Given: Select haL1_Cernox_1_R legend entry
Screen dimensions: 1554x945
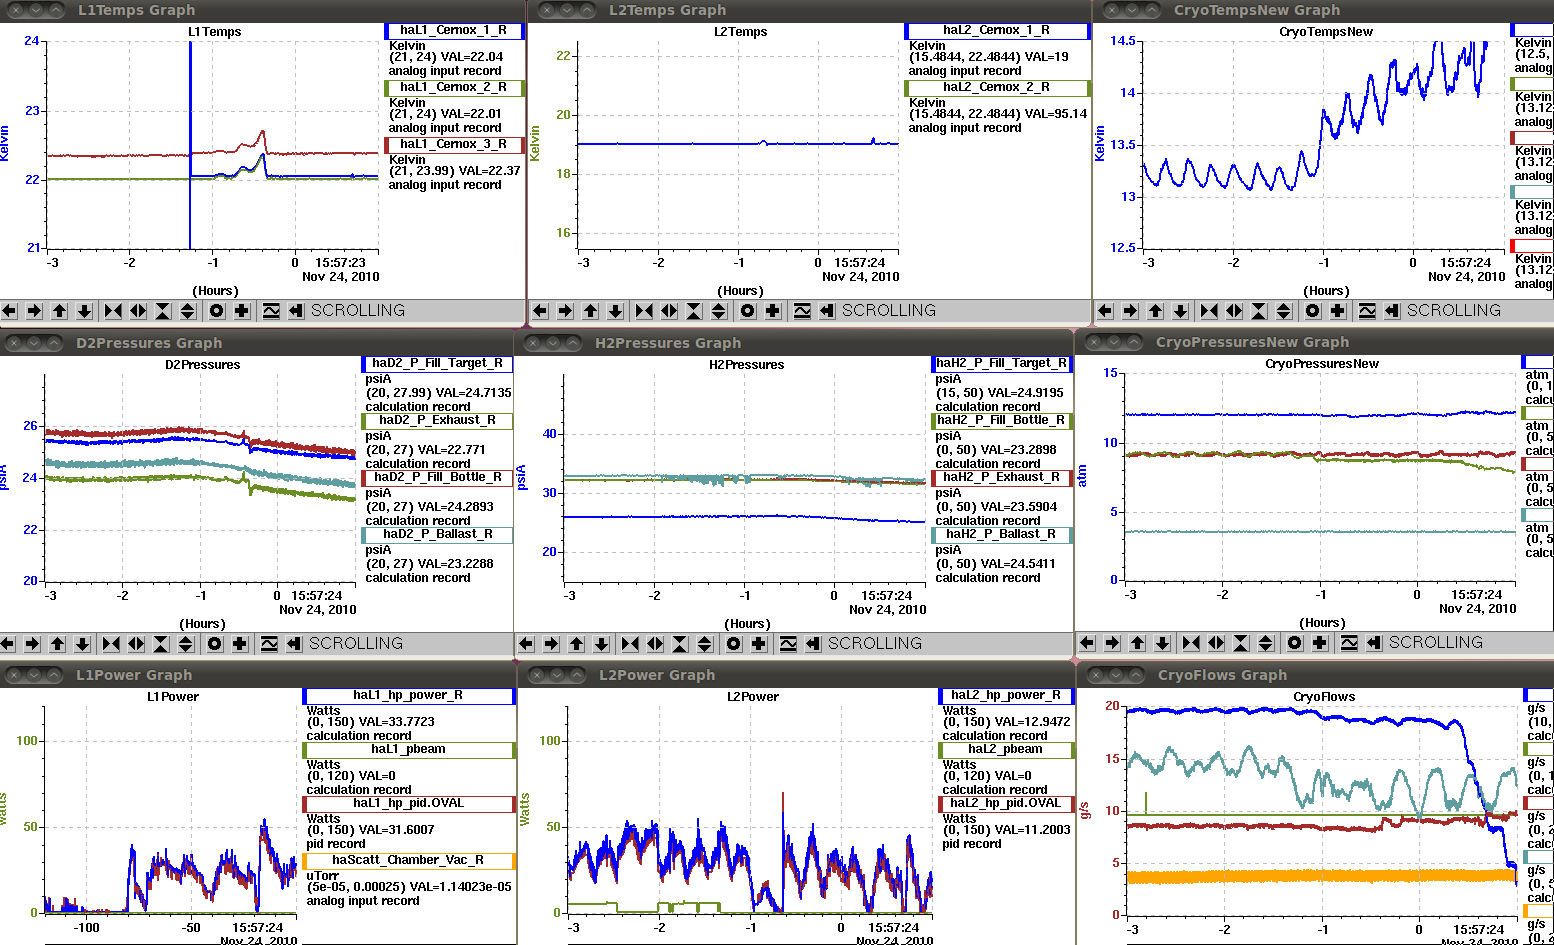Looking at the screenshot, I should 454,30.
